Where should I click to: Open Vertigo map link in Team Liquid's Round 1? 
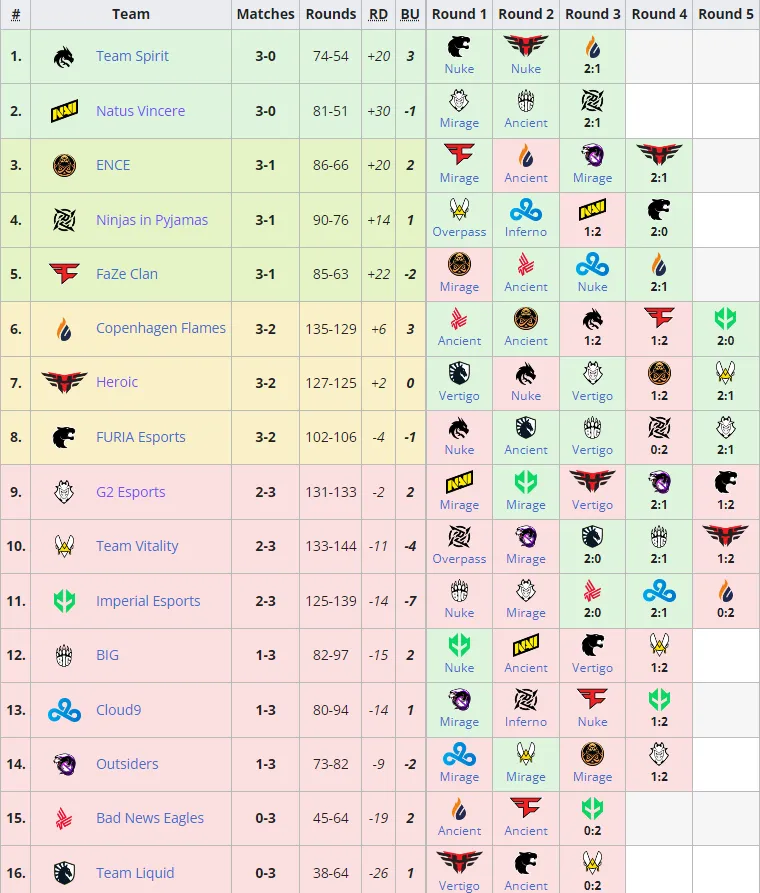459,886
